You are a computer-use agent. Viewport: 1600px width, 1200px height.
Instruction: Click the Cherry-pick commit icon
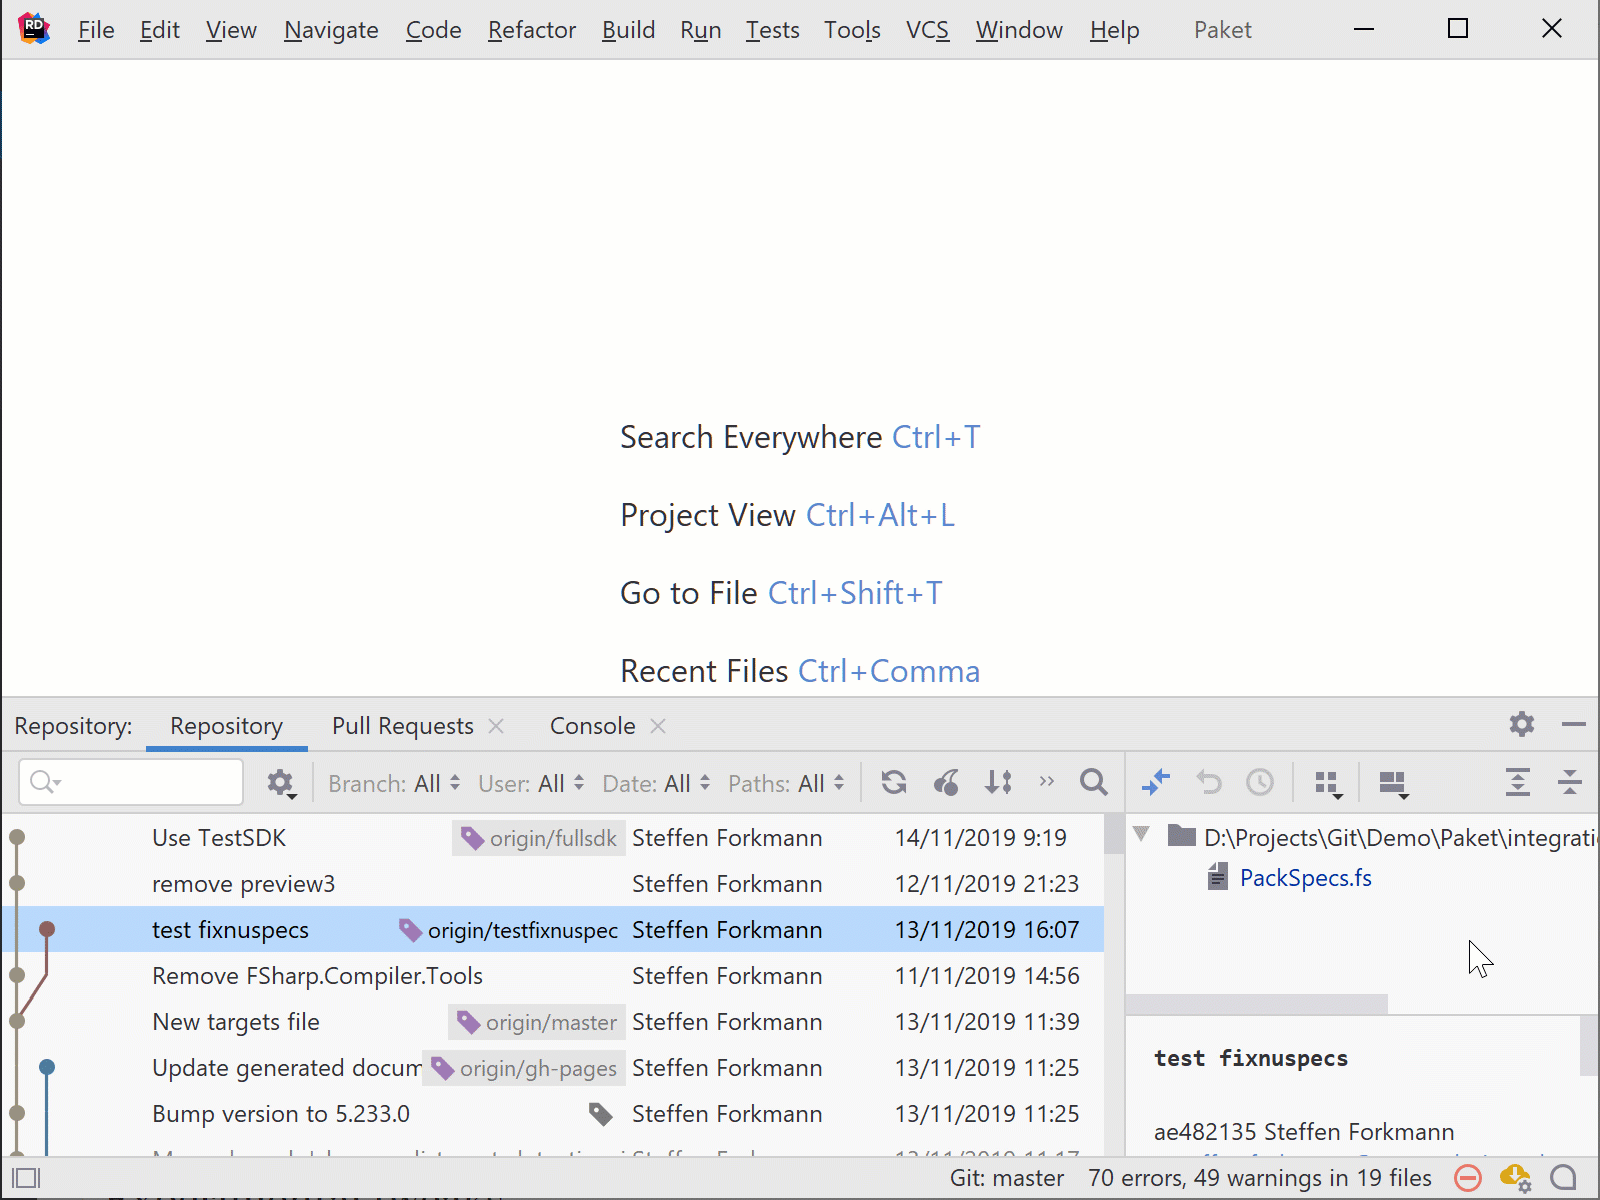click(x=946, y=783)
